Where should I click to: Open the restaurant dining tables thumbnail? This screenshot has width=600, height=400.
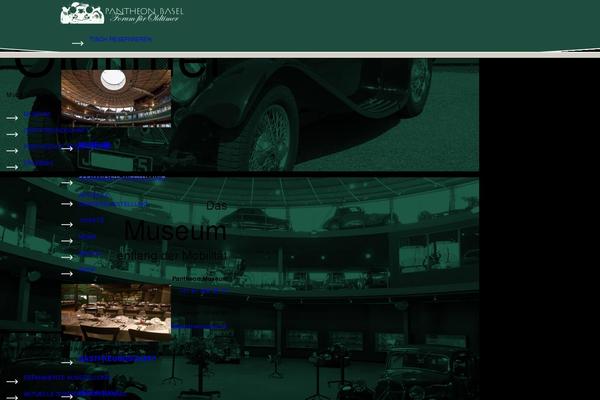(x=116, y=313)
